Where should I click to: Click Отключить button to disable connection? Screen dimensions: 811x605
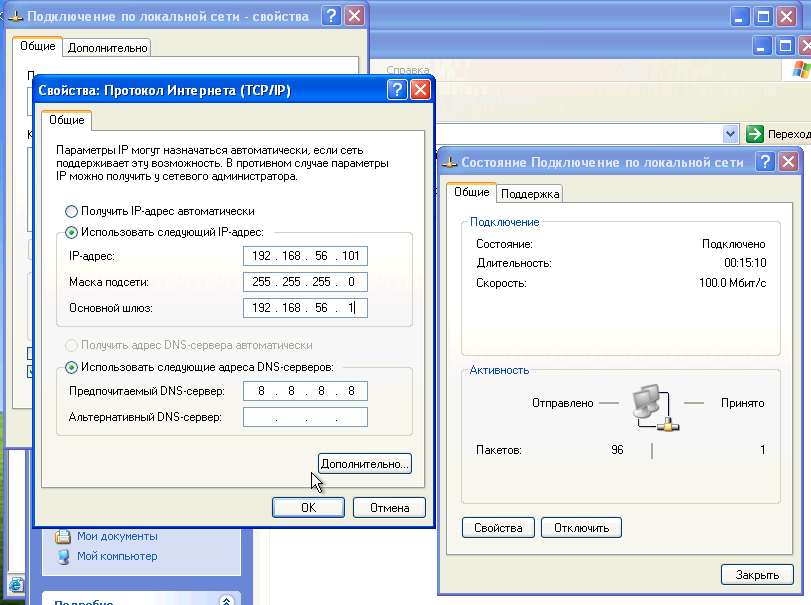pyautogui.click(x=581, y=528)
